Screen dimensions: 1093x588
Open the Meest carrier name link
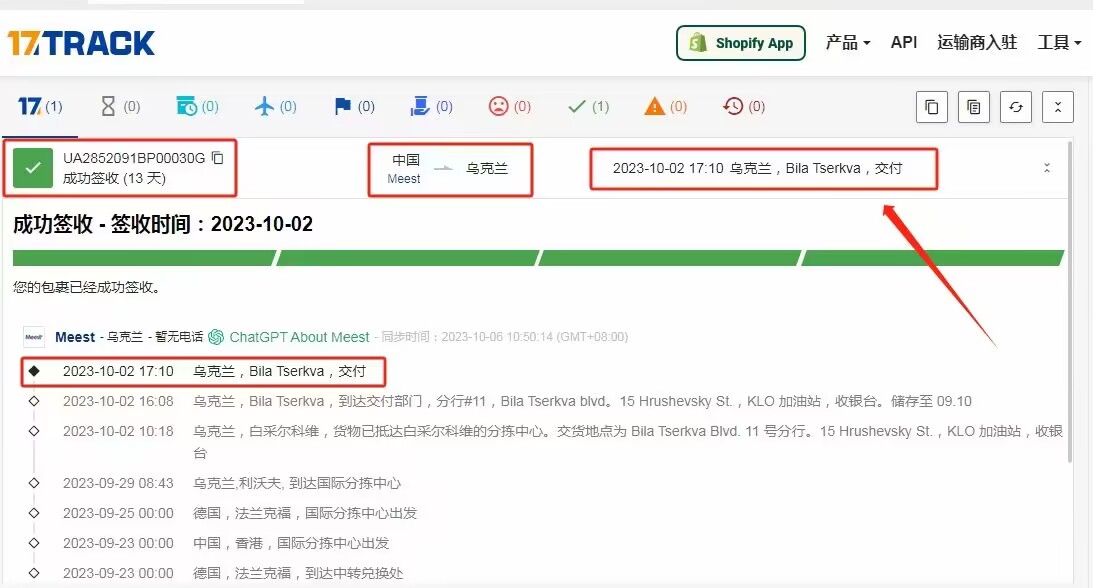pyautogui.click(x=75, y=337)
